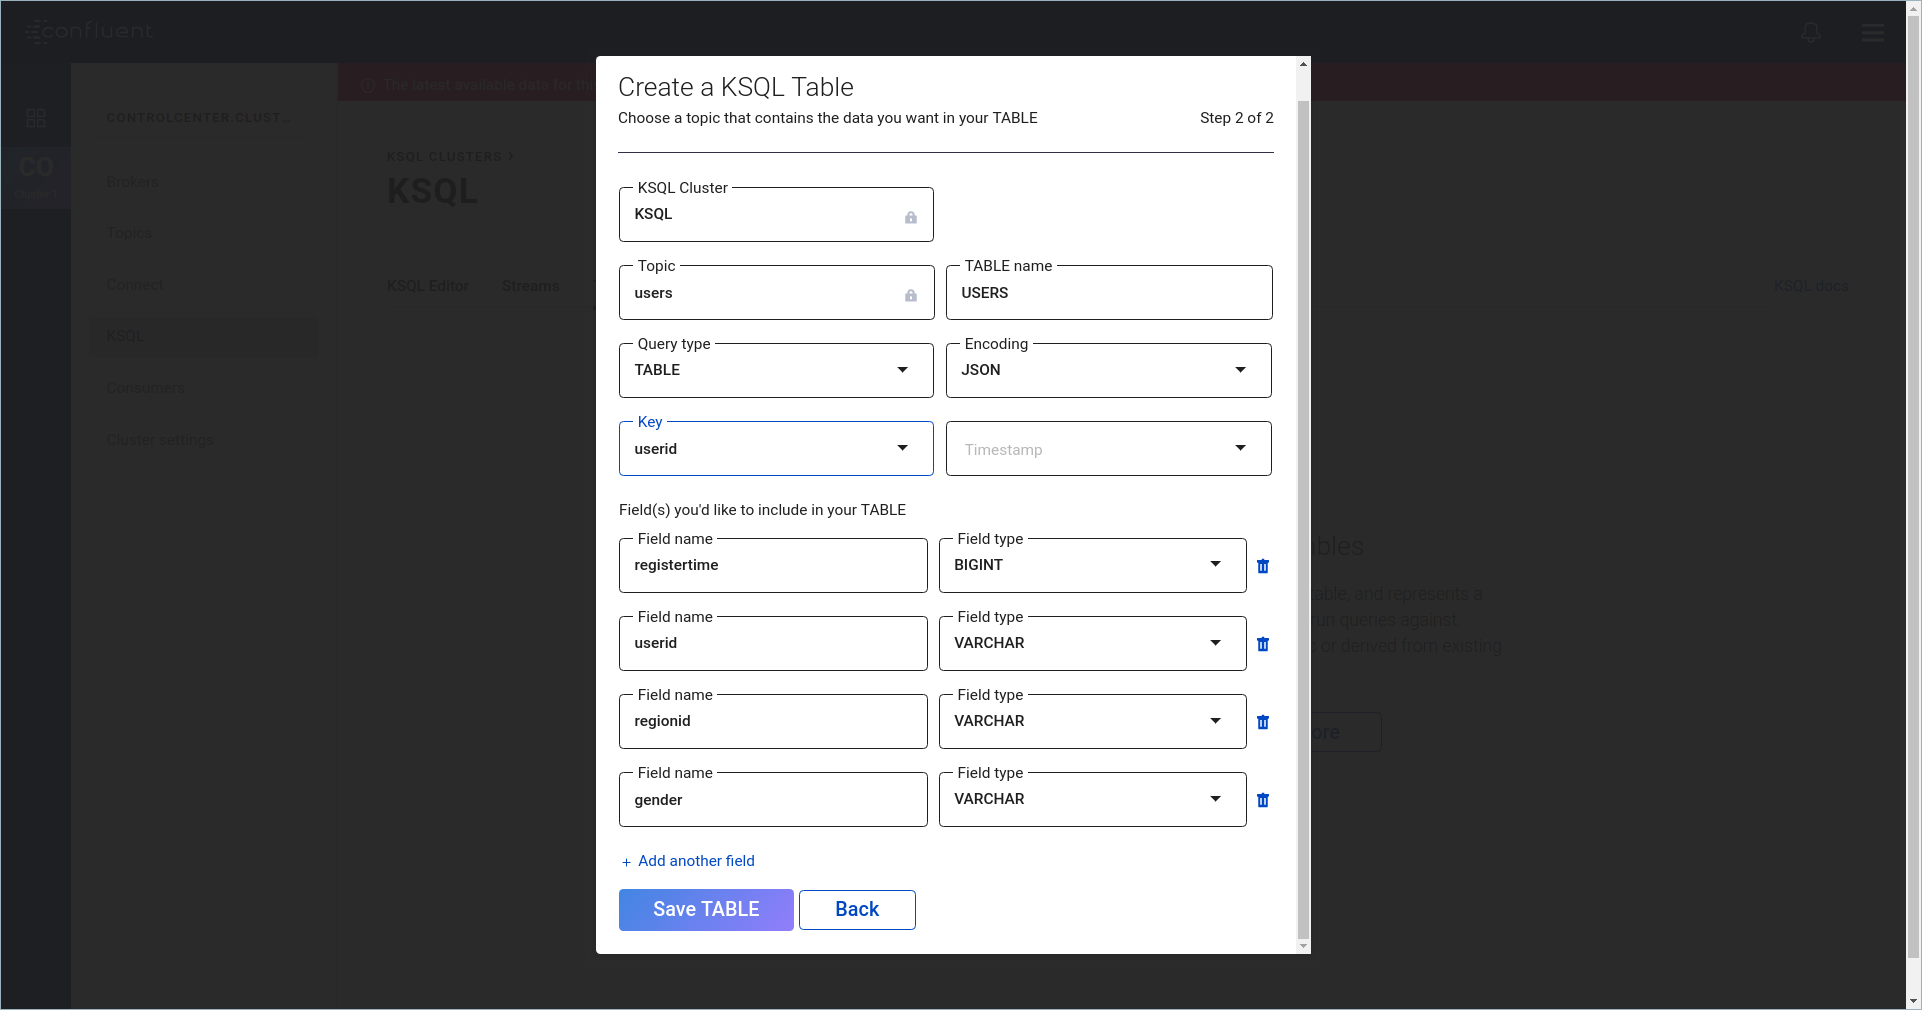Click the regionid field name input
The height and width of the screenshot is (1010, 1922).
click(773, 721)
